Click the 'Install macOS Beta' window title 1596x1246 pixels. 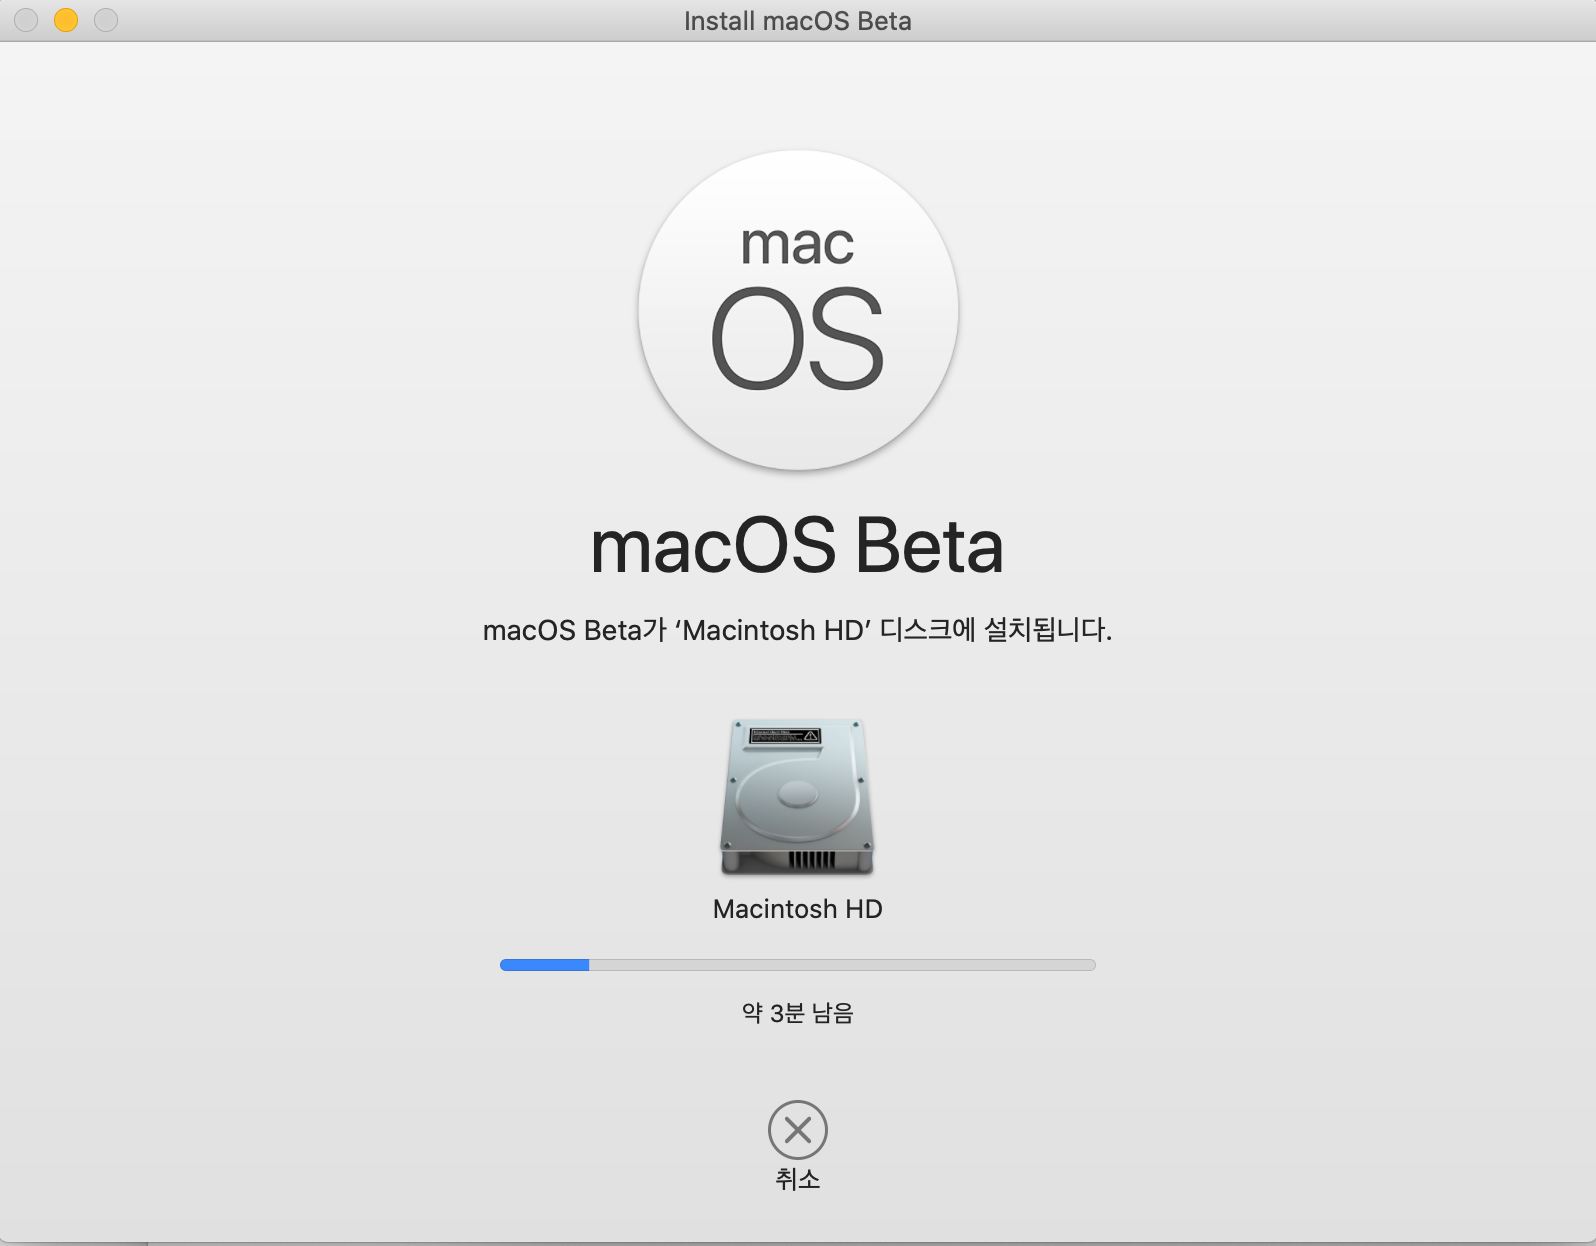tap(798, 21)
